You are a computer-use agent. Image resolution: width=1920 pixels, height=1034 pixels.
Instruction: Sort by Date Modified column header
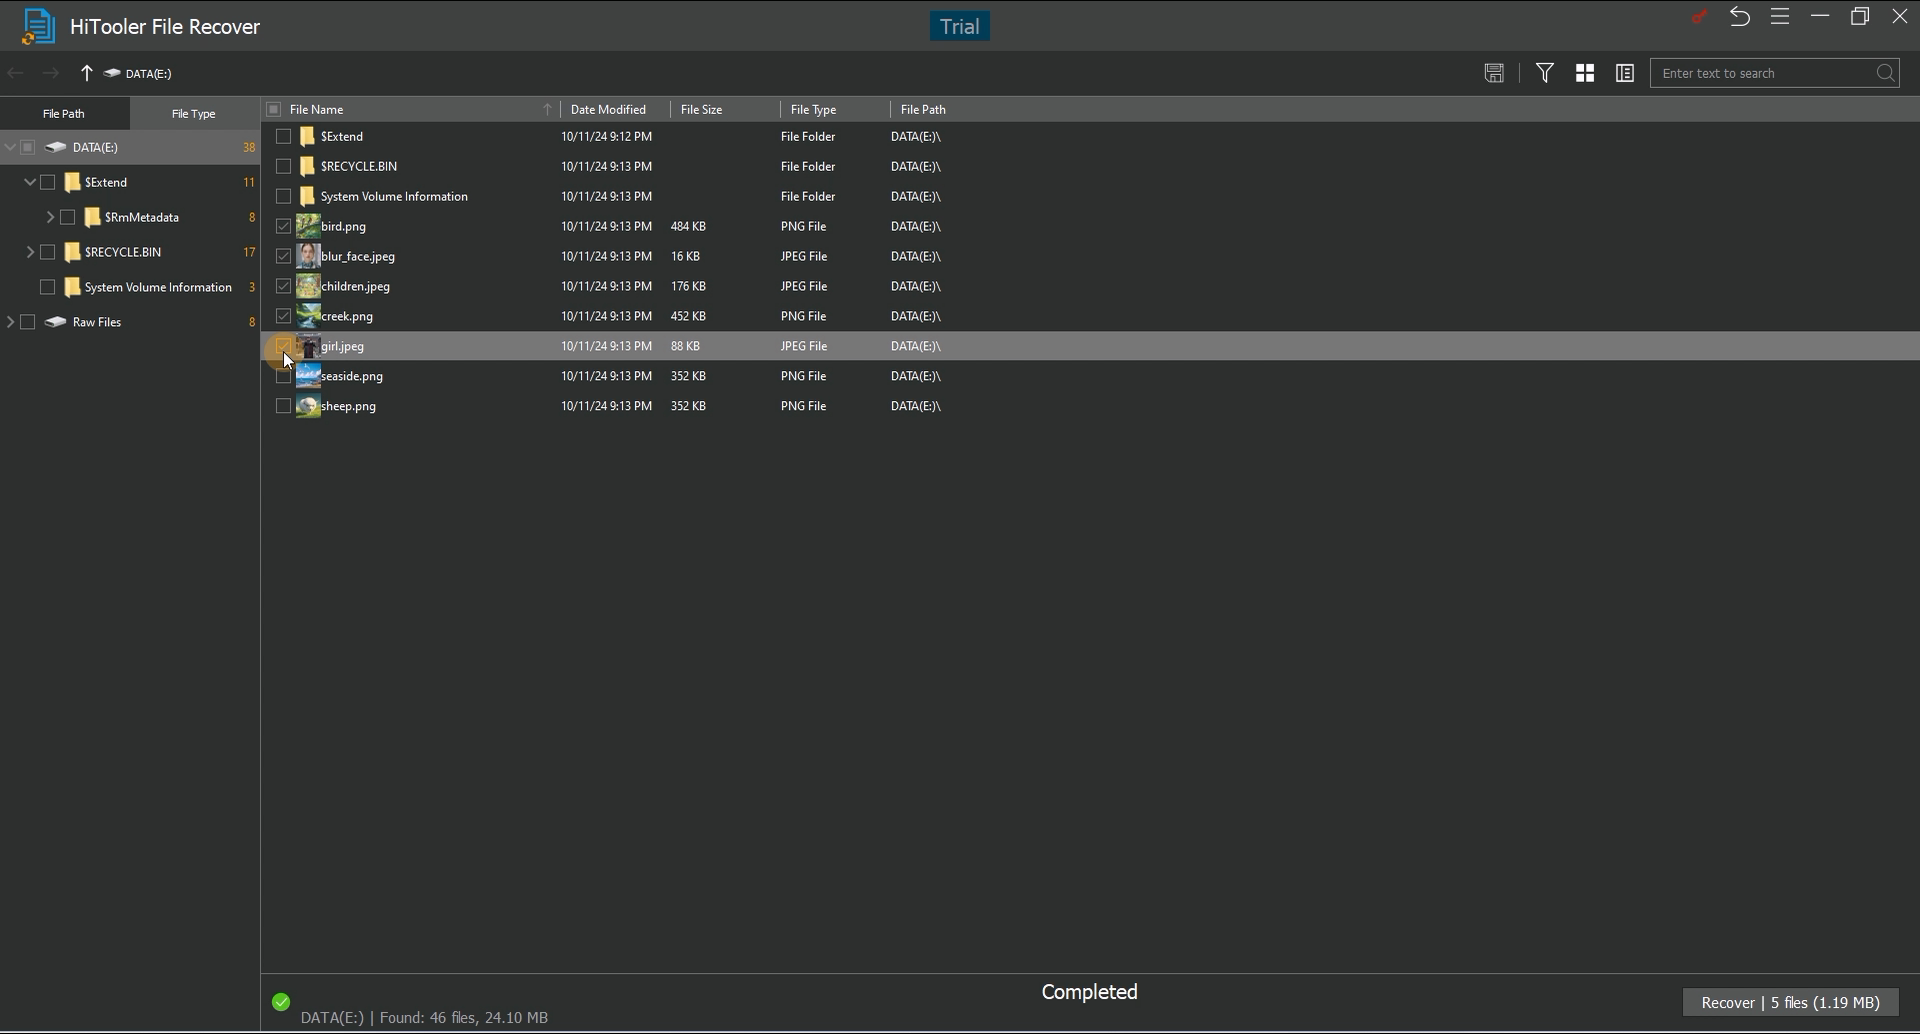615,109
